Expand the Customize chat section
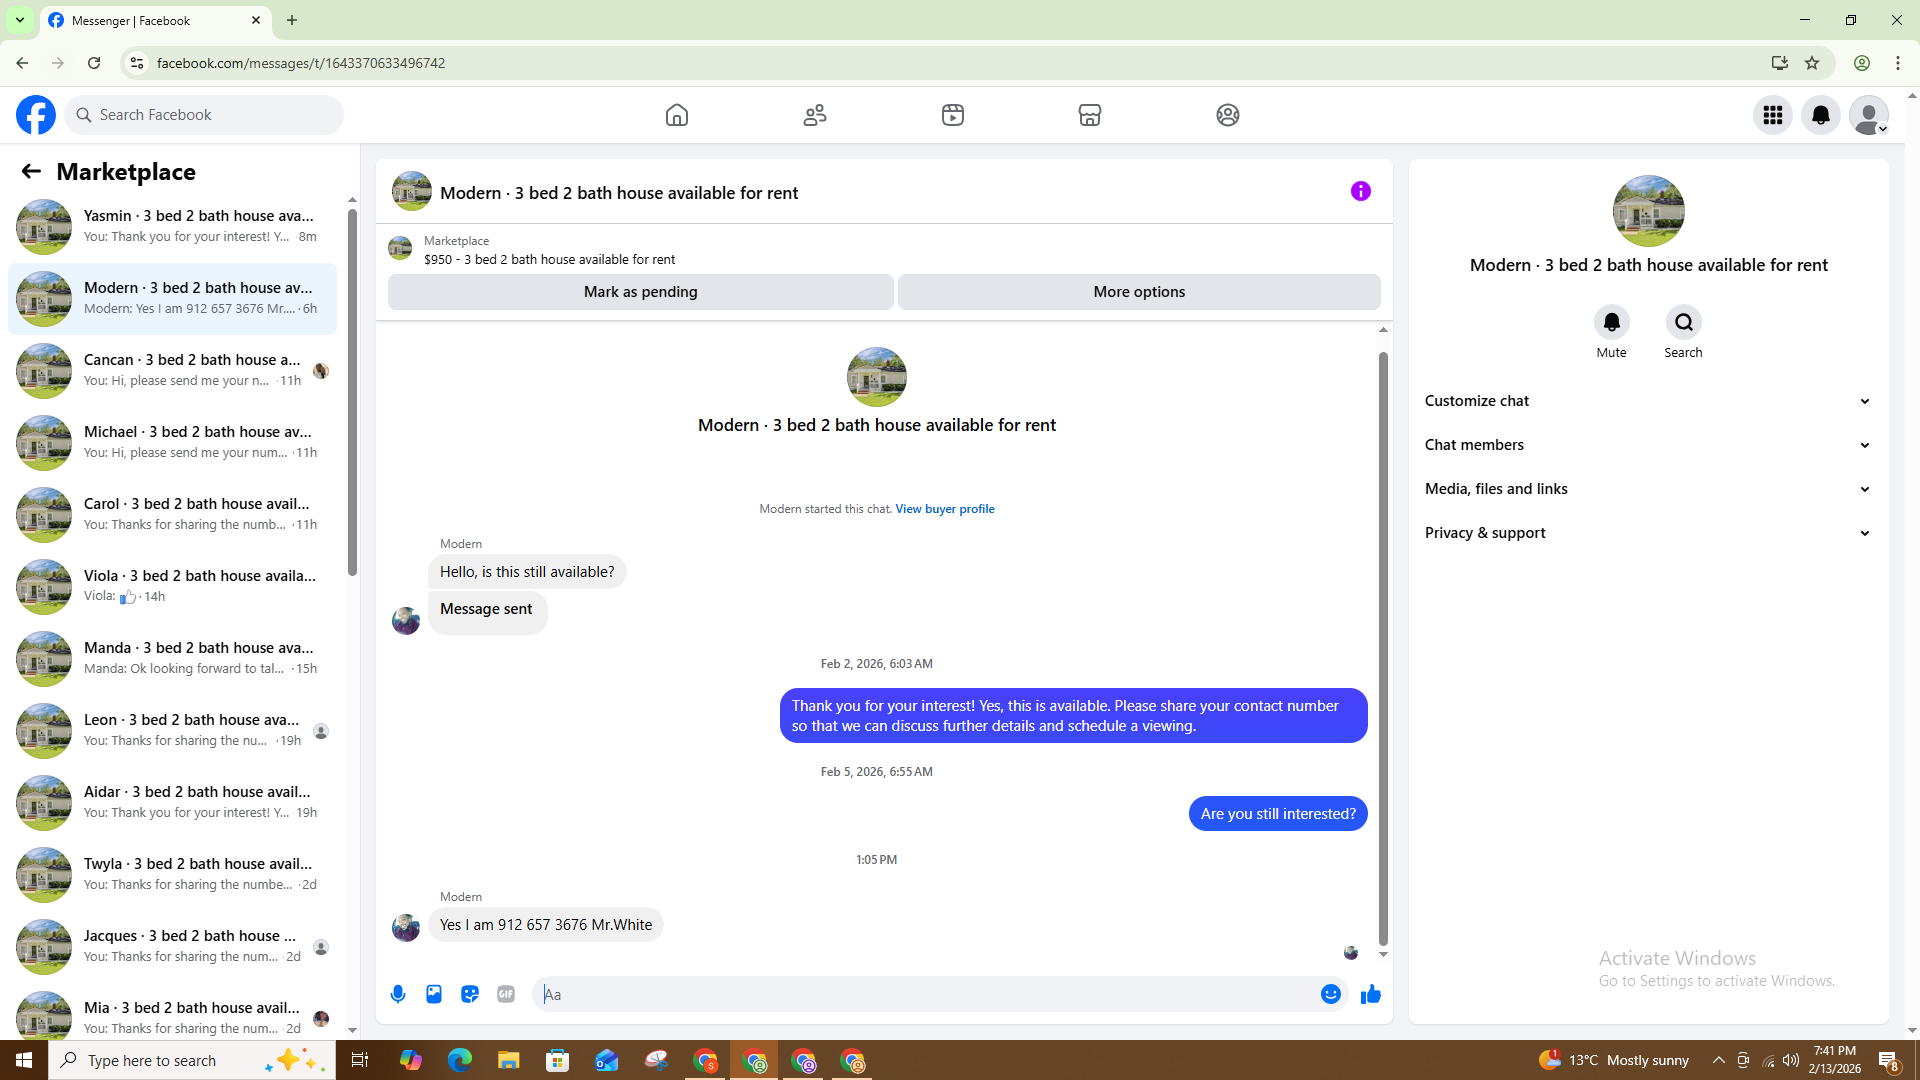This screenshot has height=1080, width=1920. point(1647,401)
